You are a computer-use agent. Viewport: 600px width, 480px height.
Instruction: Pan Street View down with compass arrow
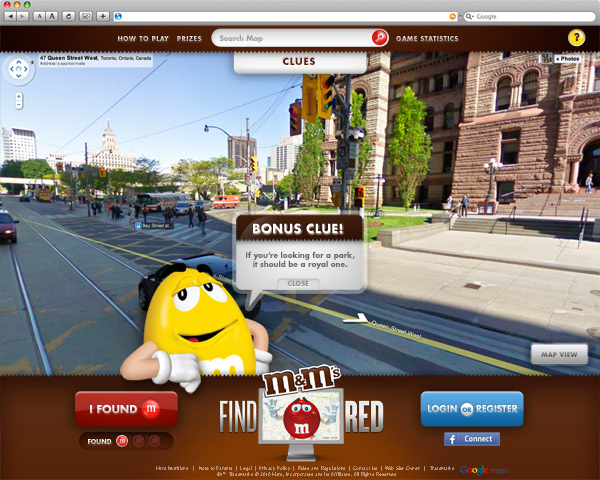point(19,76)
